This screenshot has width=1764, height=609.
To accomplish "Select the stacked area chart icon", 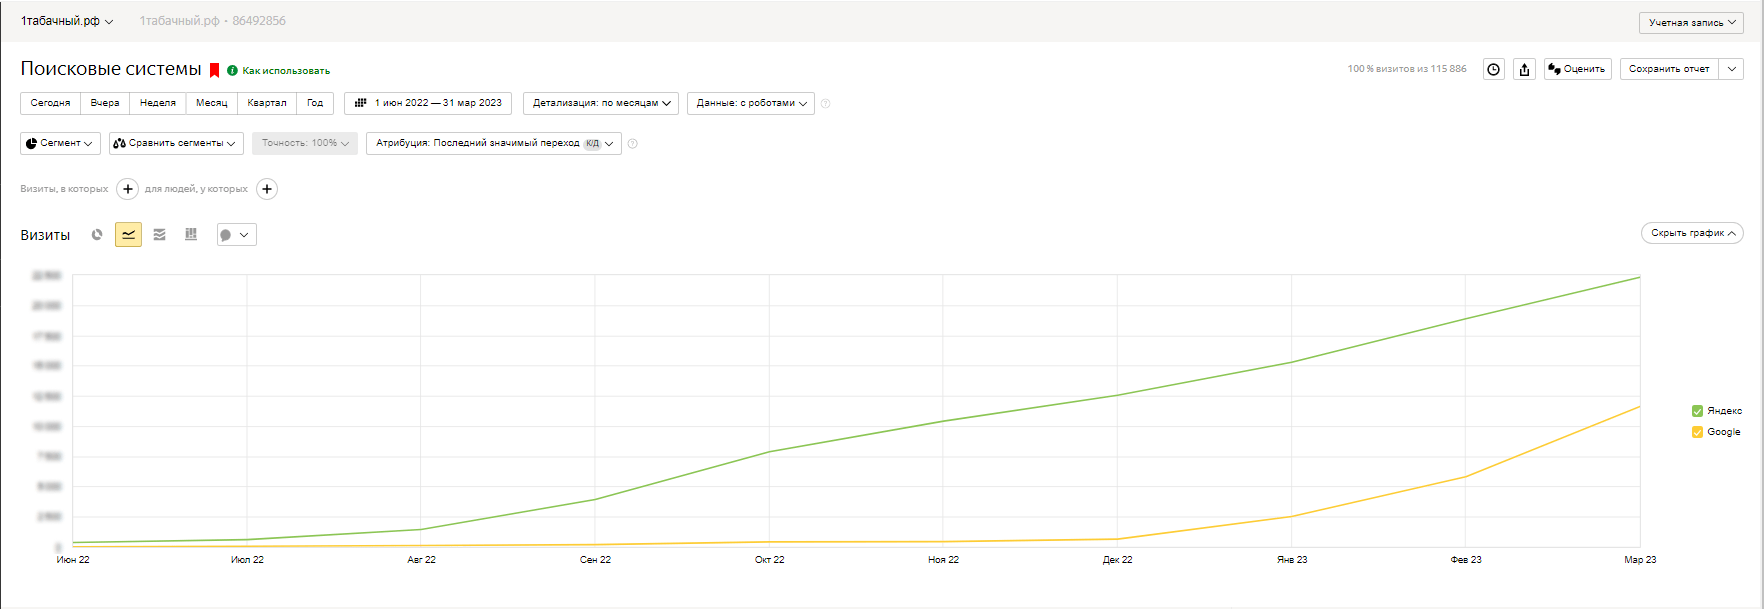I will [159, 234].
